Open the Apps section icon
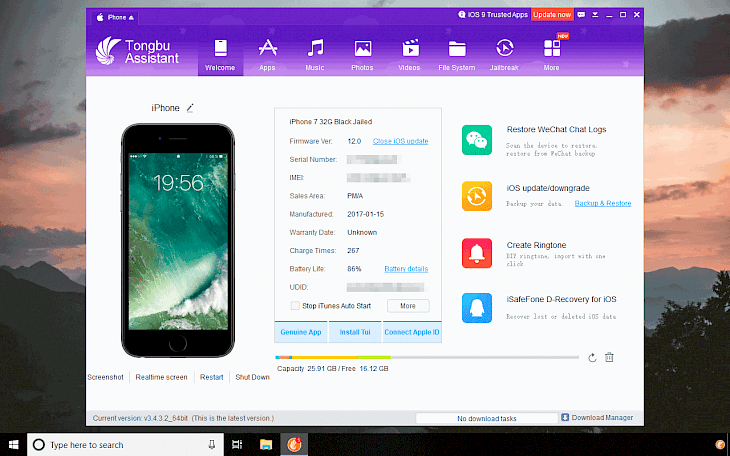Viewport: 730px width, 456px height. tap(267, 48)
